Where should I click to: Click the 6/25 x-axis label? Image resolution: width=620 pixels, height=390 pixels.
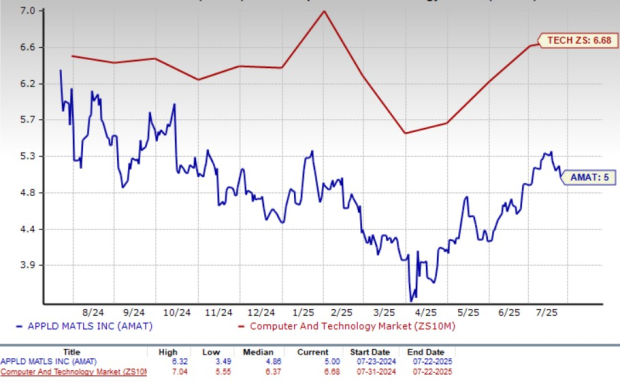click(509, 312)
